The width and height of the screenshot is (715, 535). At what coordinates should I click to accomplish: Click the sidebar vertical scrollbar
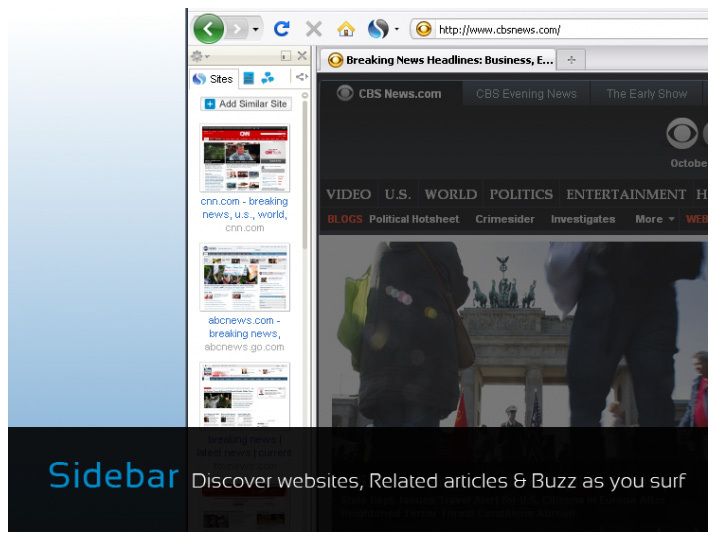coord(305,173)
